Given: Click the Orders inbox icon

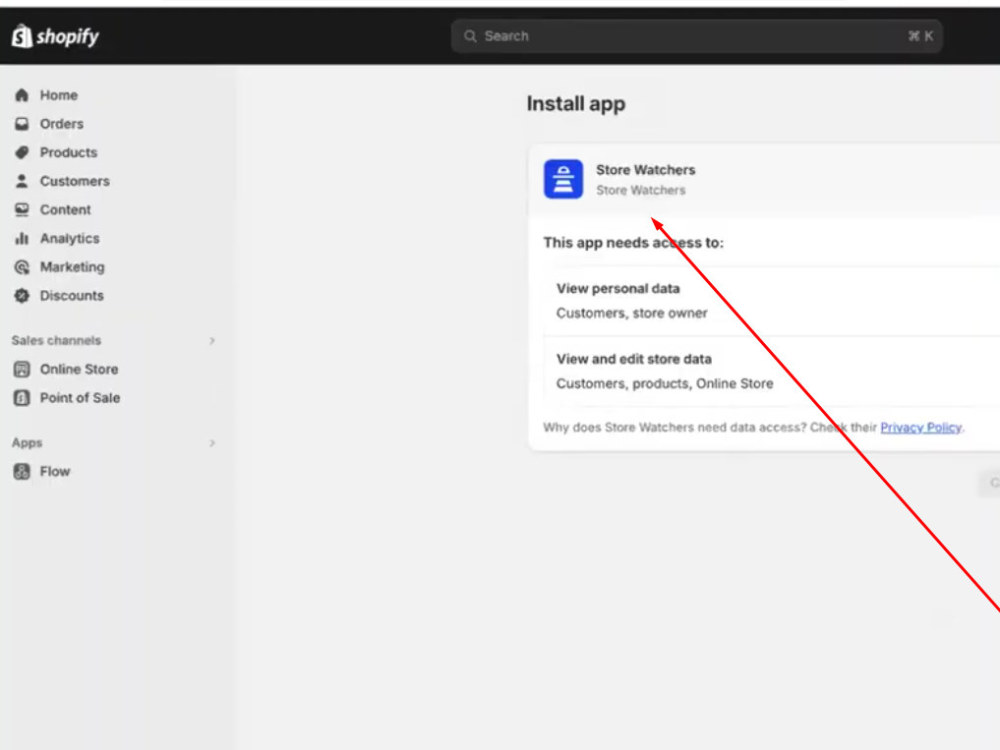Looking at the screenshot, I should 22,124.
